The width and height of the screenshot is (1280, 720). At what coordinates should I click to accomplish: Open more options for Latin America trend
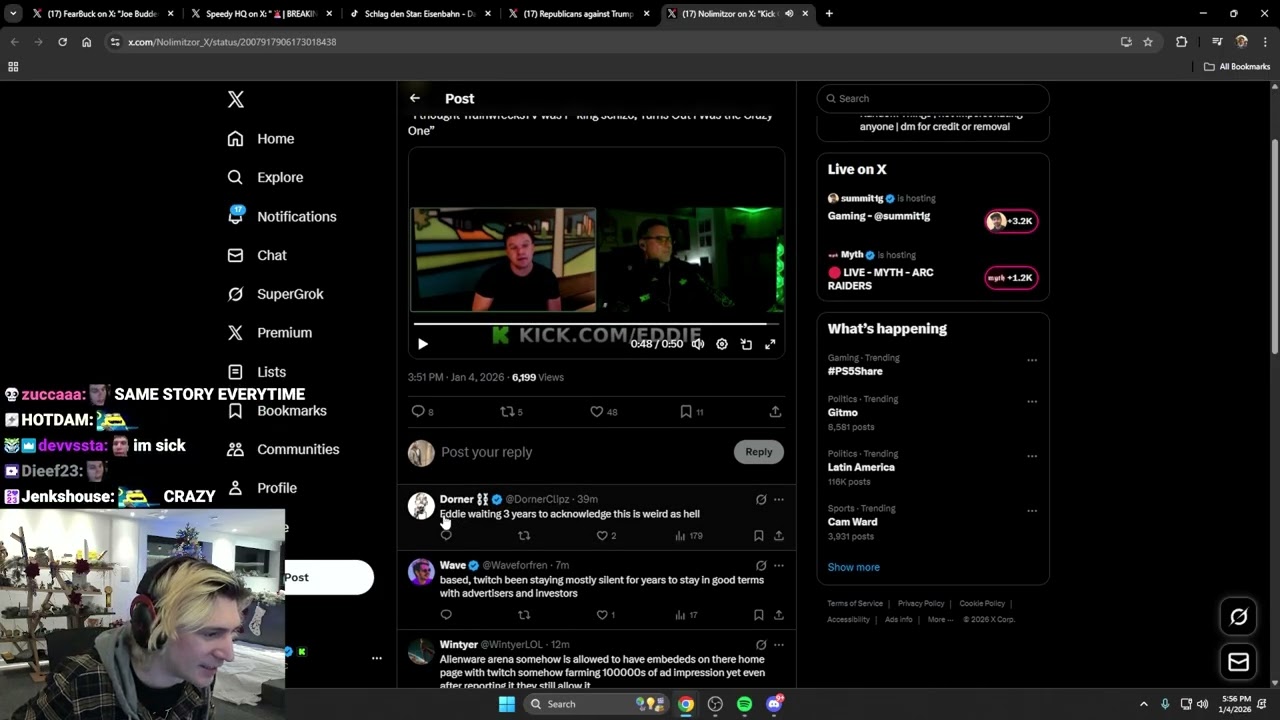point(1032,456)
